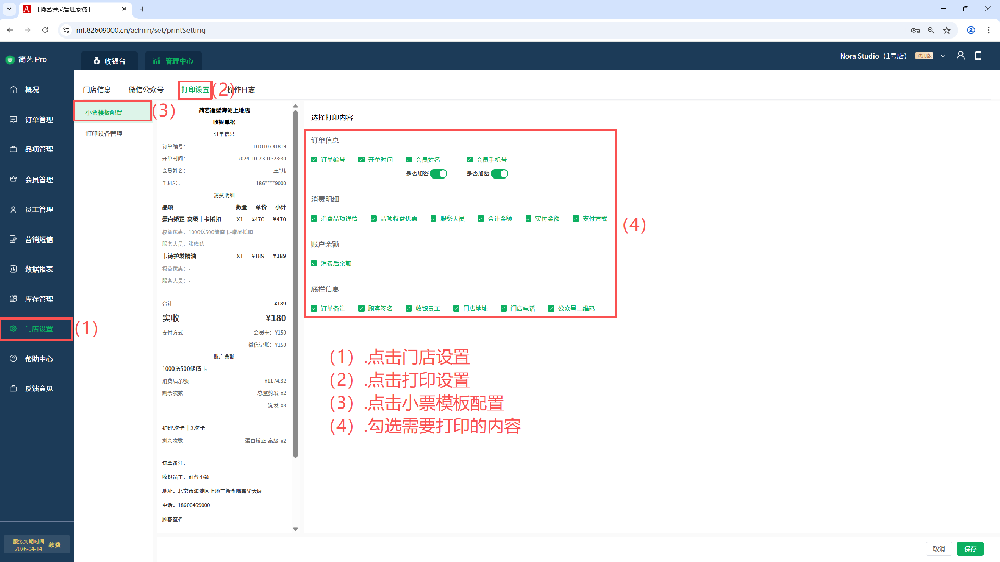1000x562 pixels.
Task: Uncheck the first checkbox under 订单信息
Action: 314,159
